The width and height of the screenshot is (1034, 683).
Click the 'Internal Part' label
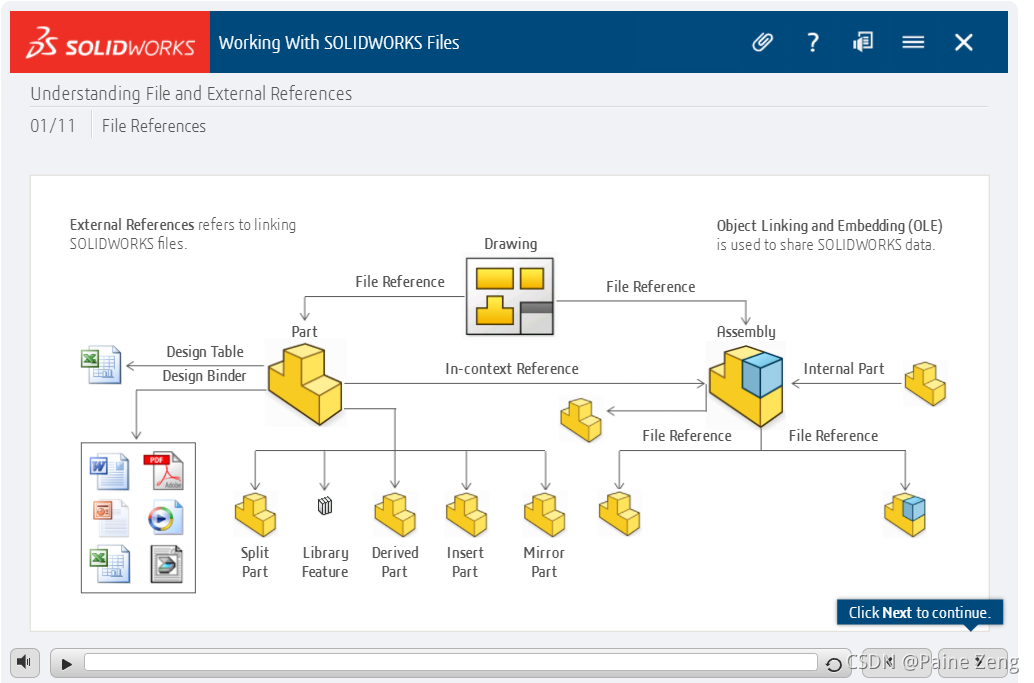843,369
